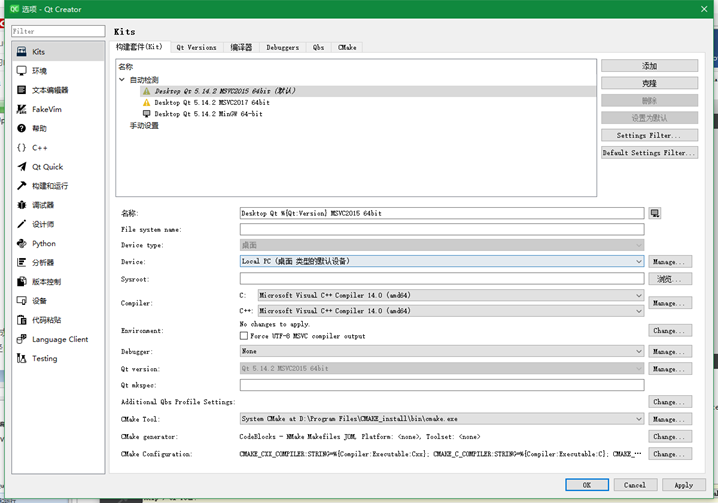
Task: Open the Qt Quick settings category
Action: [x=58, y=167]
